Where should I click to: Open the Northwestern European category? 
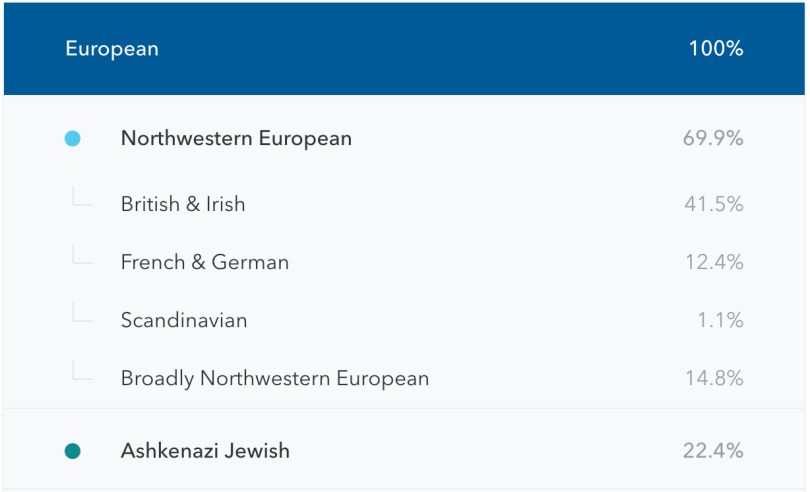point(236,139)
